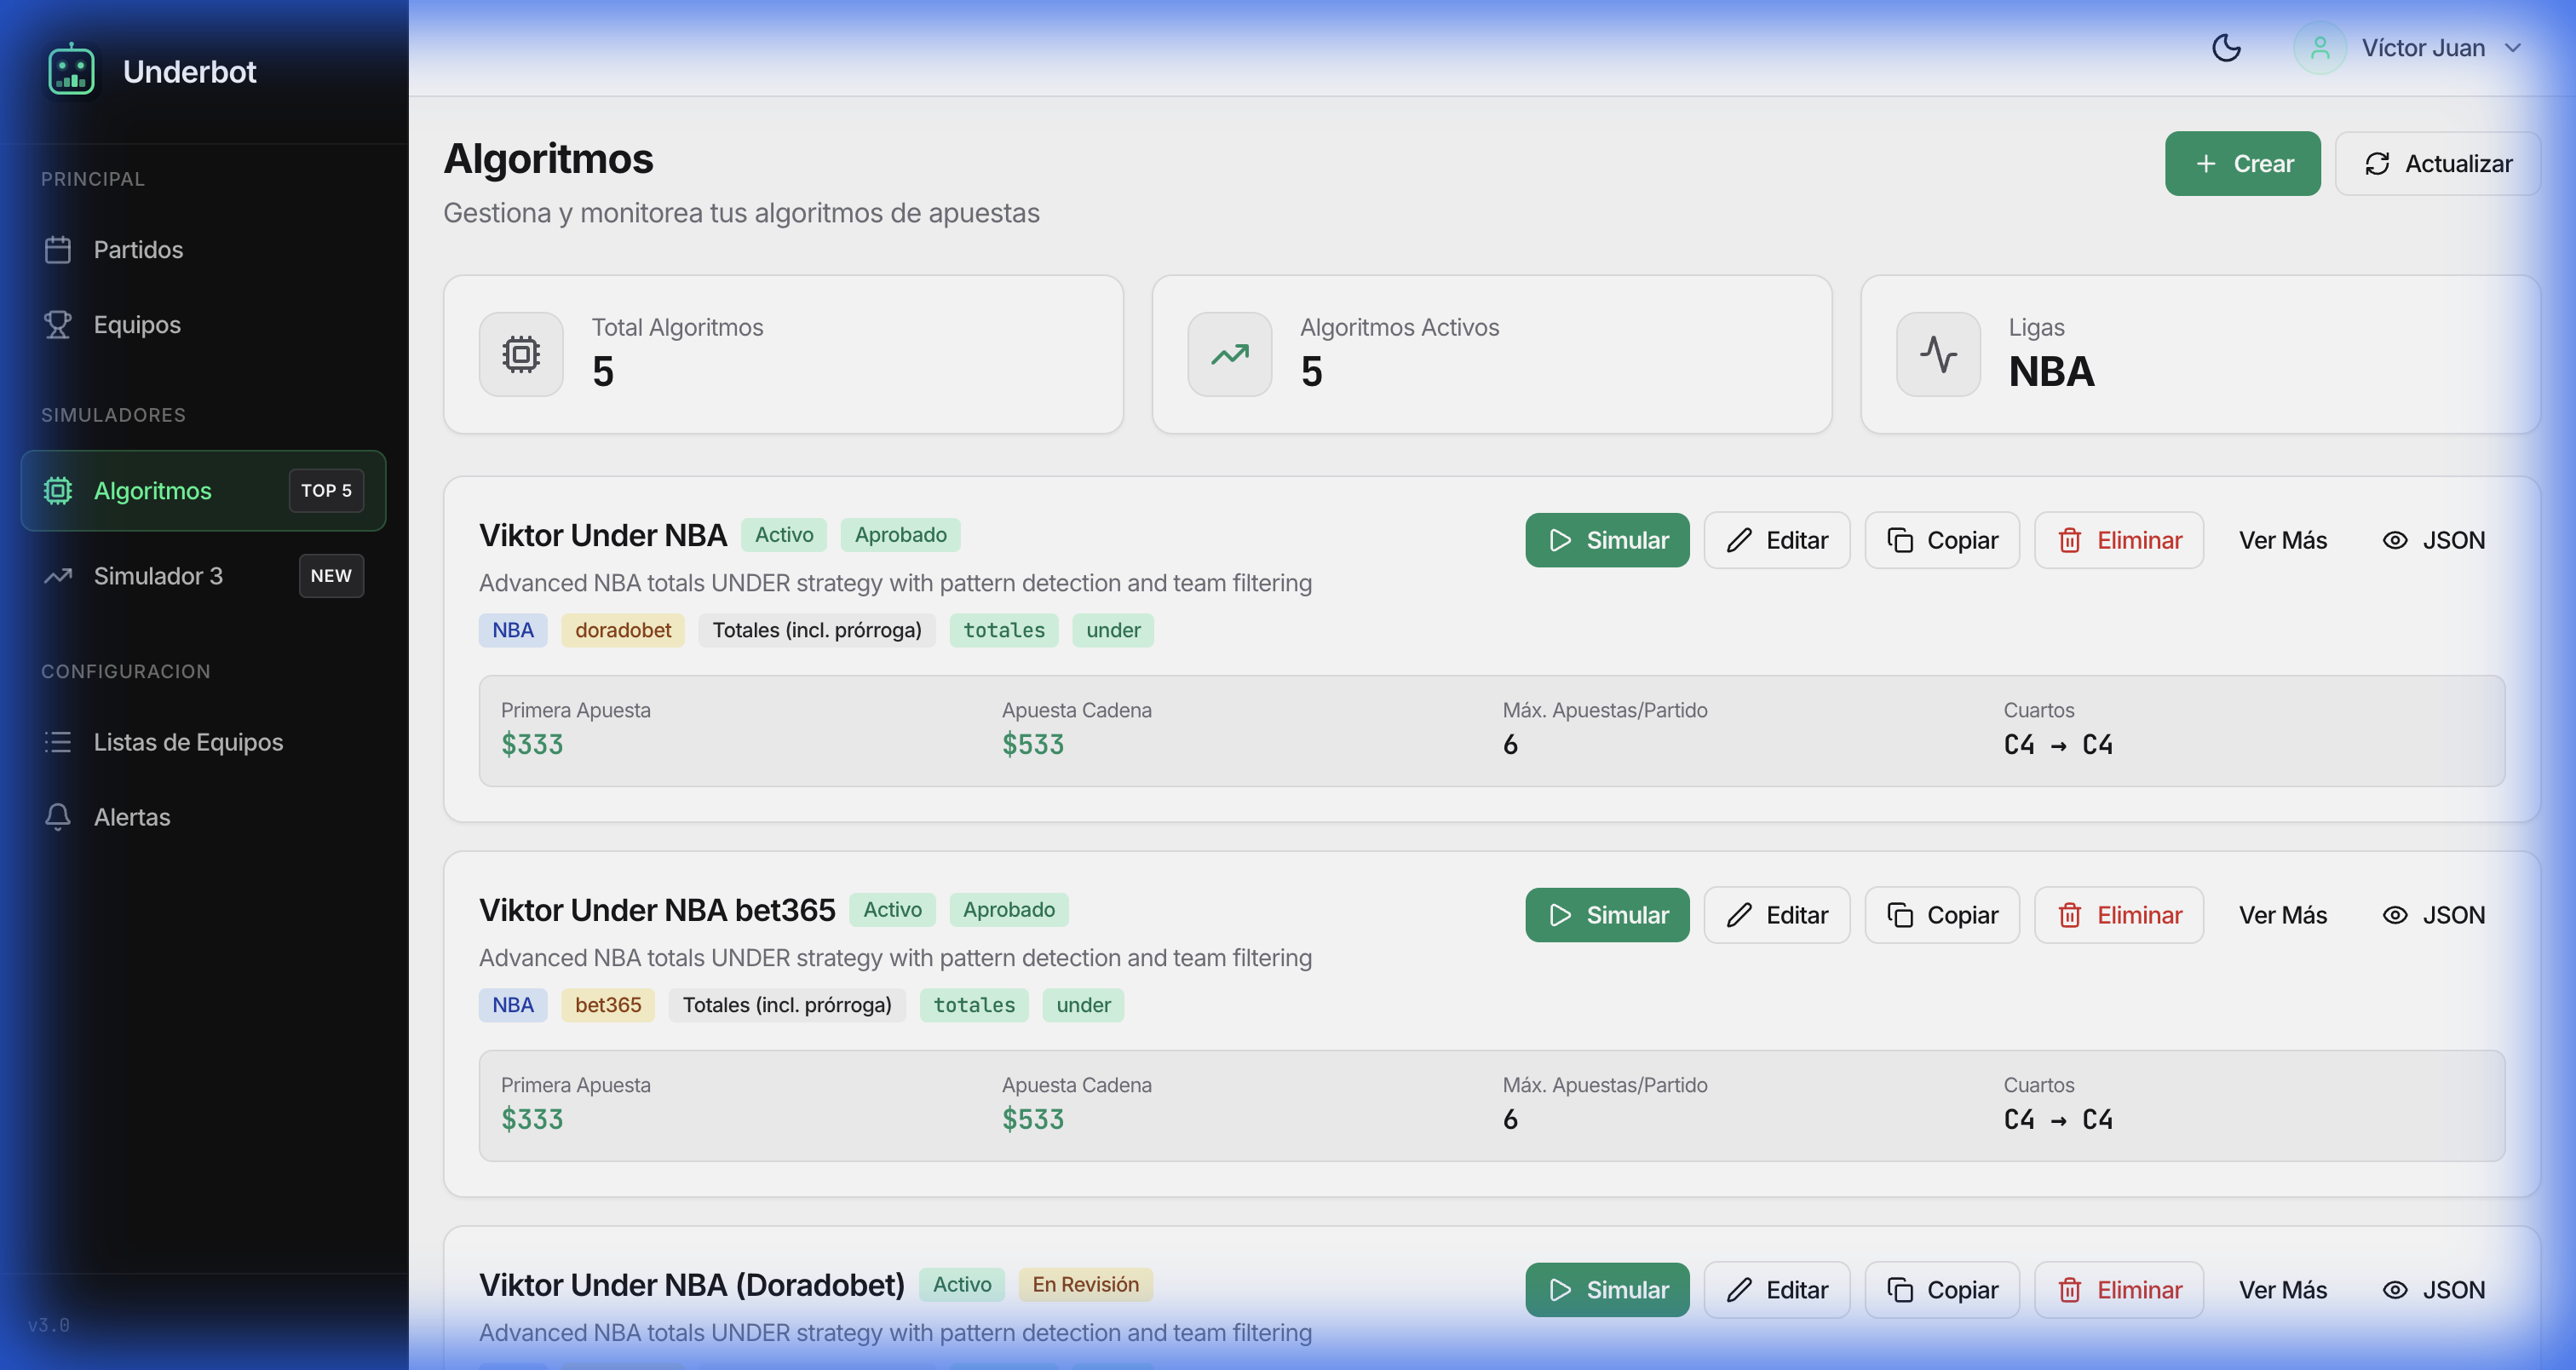Click the Listas de Equipos list icon

pos(58,742)
